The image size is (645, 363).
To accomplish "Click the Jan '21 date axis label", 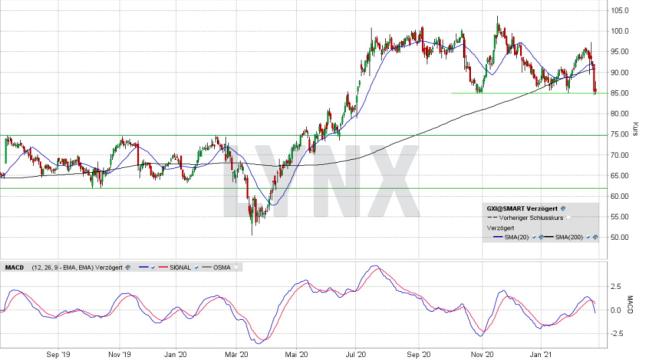I will point(541,354).
